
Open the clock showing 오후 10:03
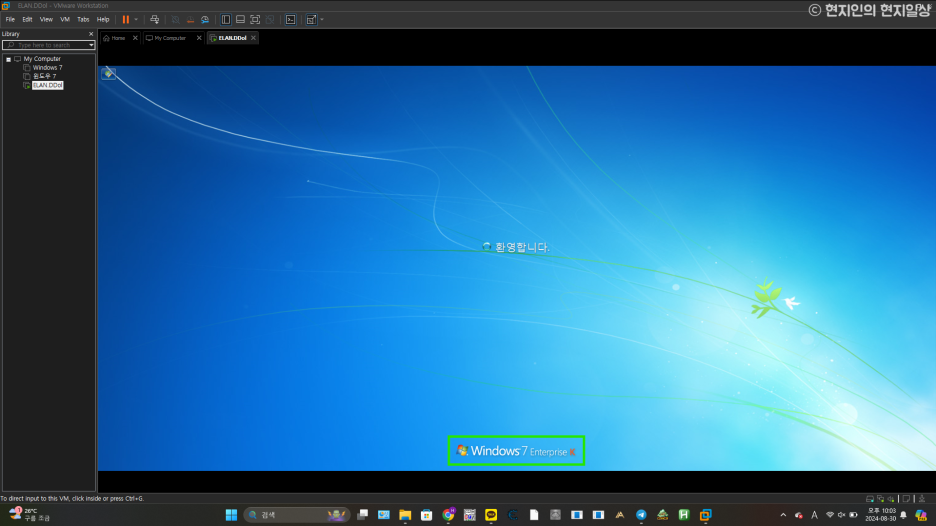click(880, 515)
